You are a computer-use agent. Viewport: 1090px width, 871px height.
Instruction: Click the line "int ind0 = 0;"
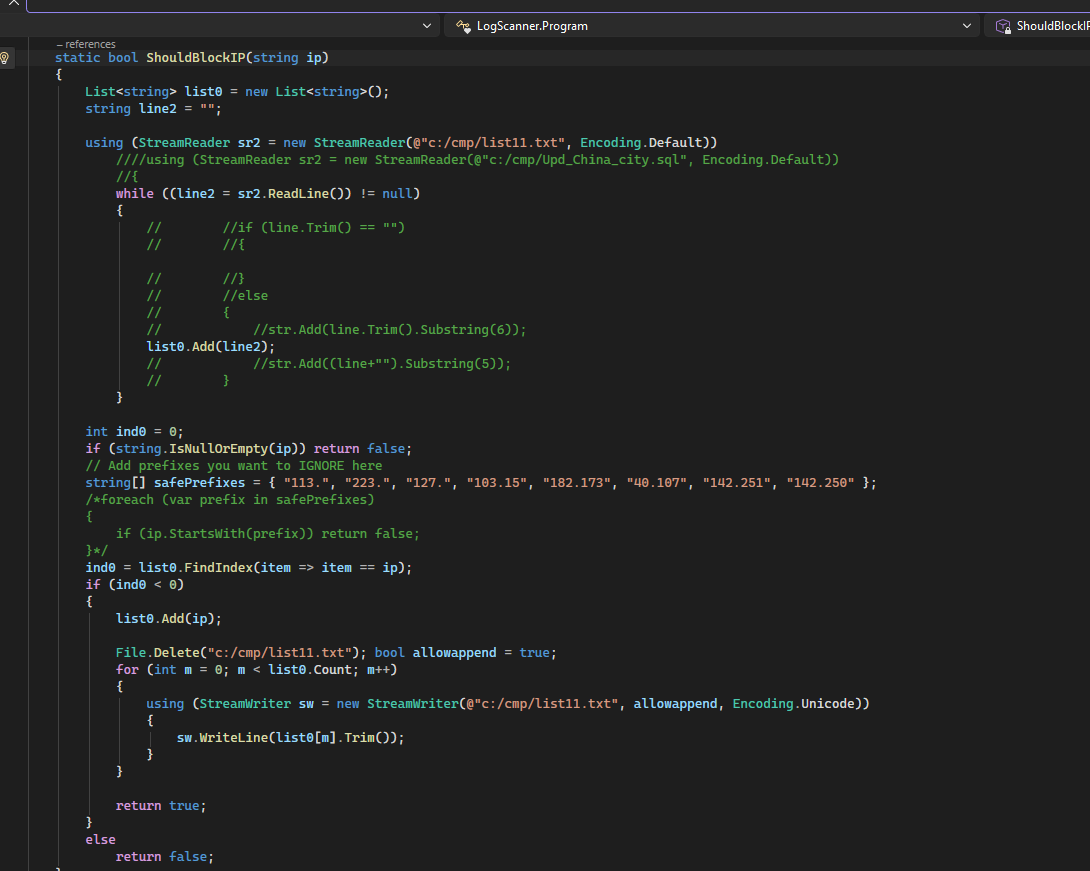(x=134, y=432)
